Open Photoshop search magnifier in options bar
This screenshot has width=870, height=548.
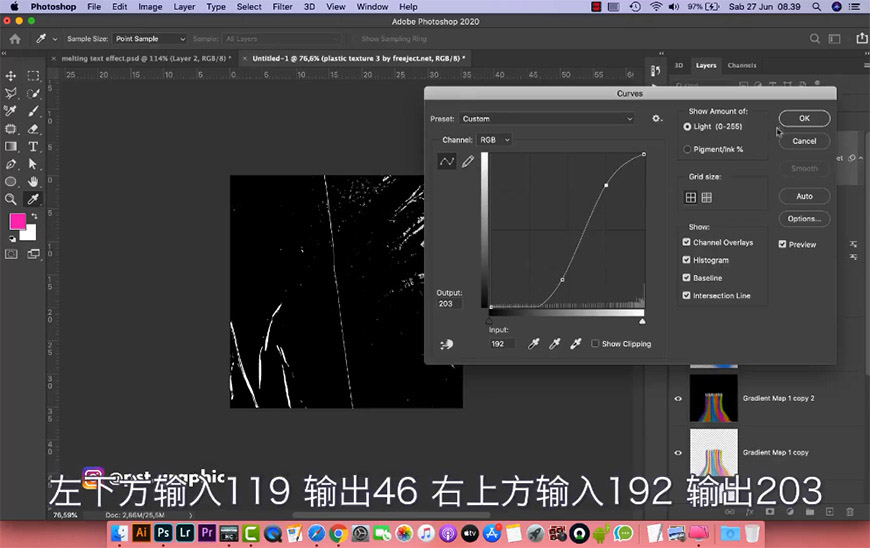point(815,39)
